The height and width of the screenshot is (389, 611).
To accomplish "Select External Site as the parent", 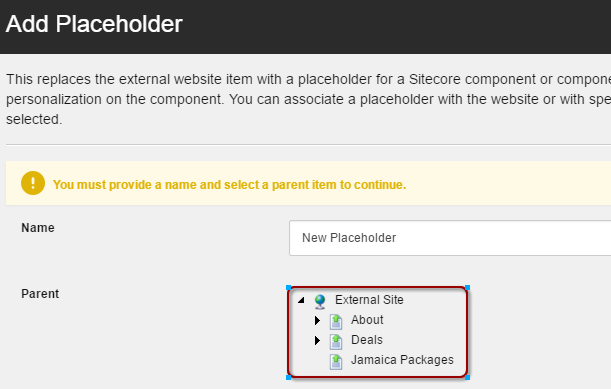I will pos(369,300).
